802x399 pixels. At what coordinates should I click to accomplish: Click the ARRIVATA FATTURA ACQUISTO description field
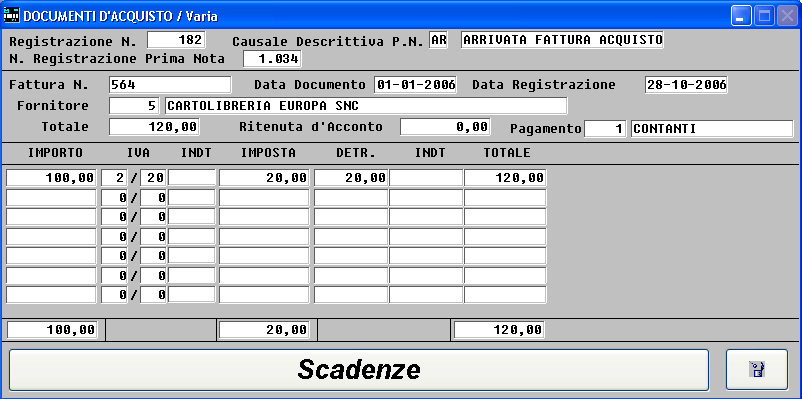tap(562, 40)
